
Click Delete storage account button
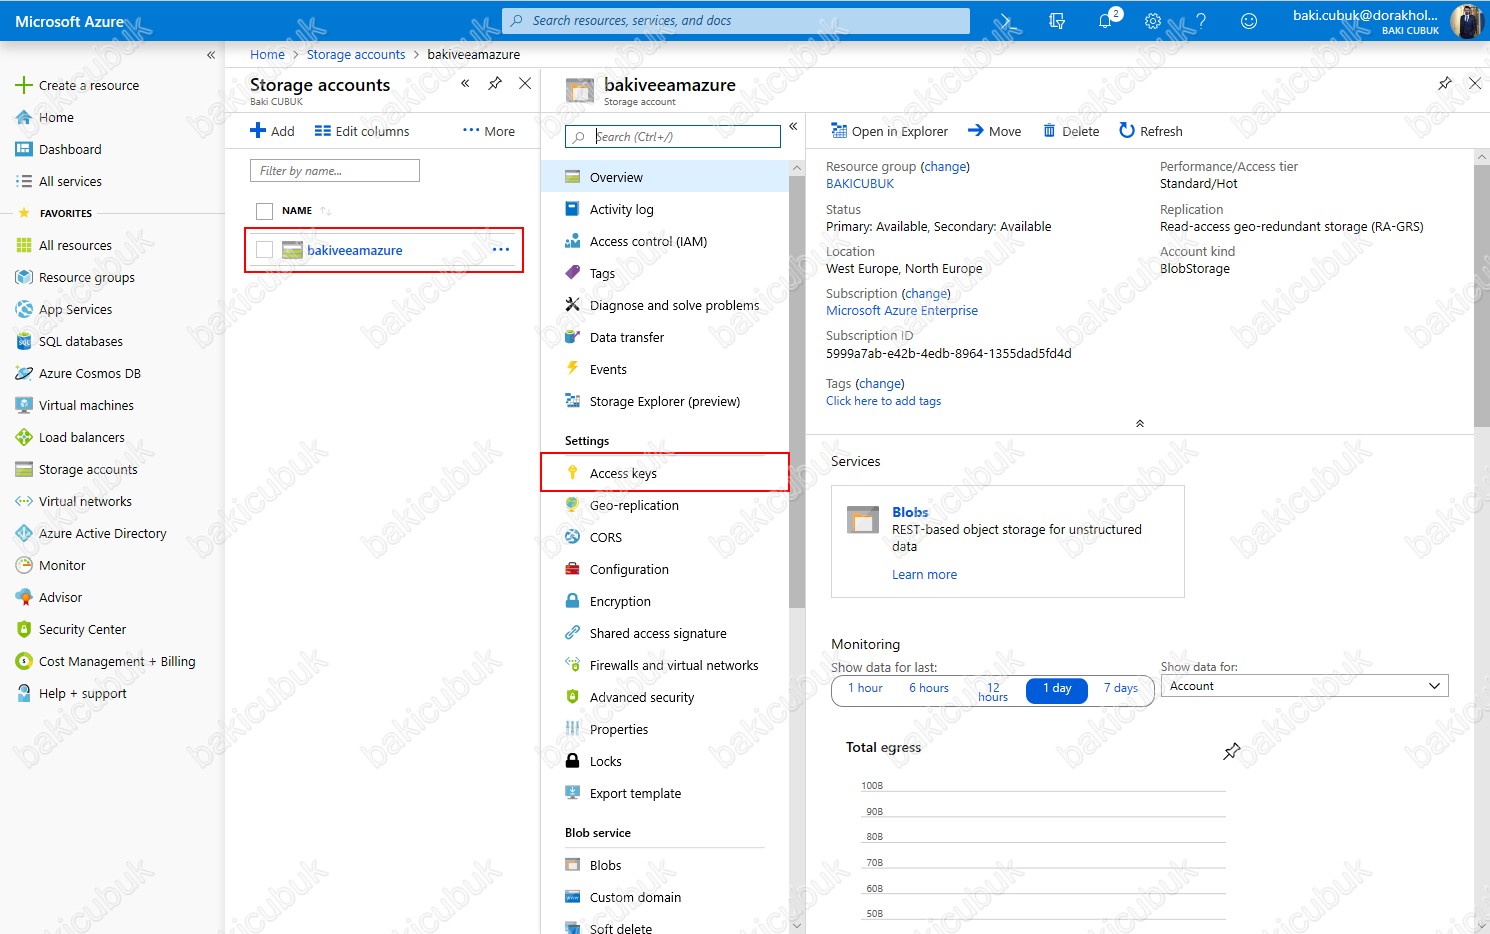[1071, 131]
